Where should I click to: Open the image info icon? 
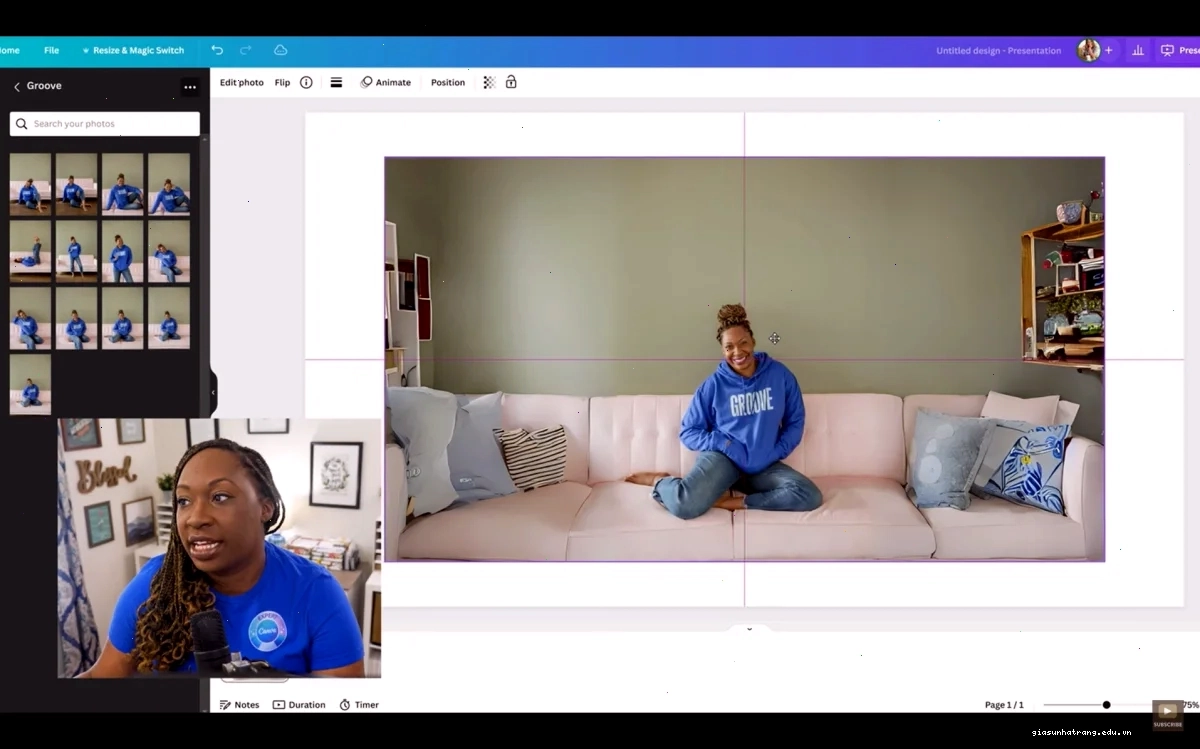(x=306, y=82)
